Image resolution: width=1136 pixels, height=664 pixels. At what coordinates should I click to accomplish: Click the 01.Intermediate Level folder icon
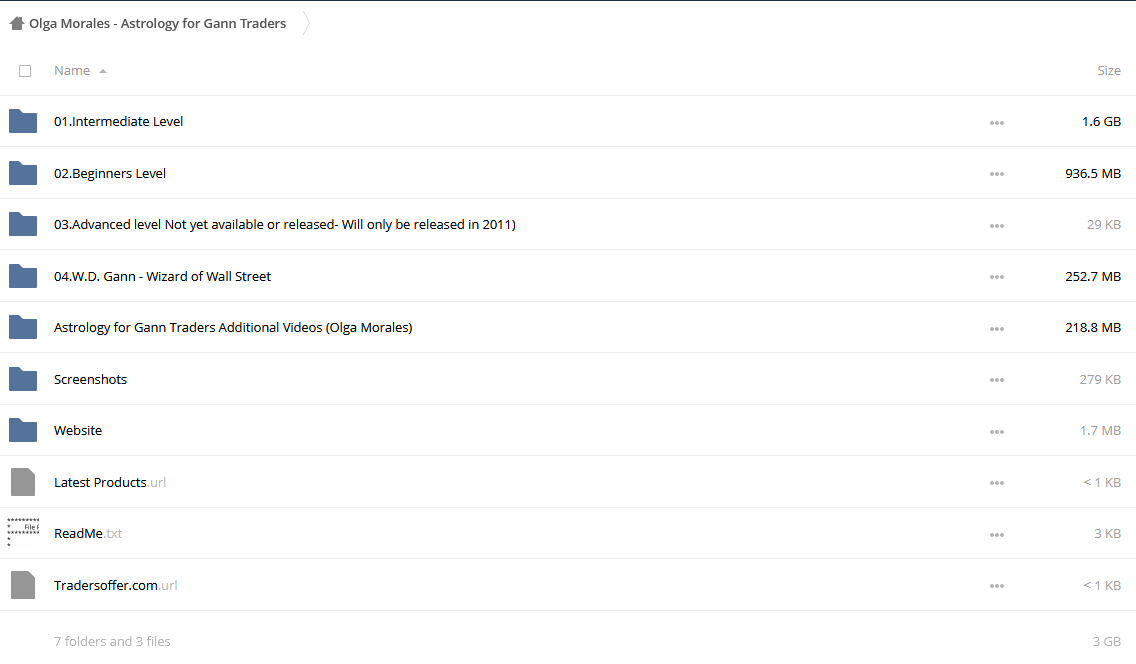coord(23,121)
